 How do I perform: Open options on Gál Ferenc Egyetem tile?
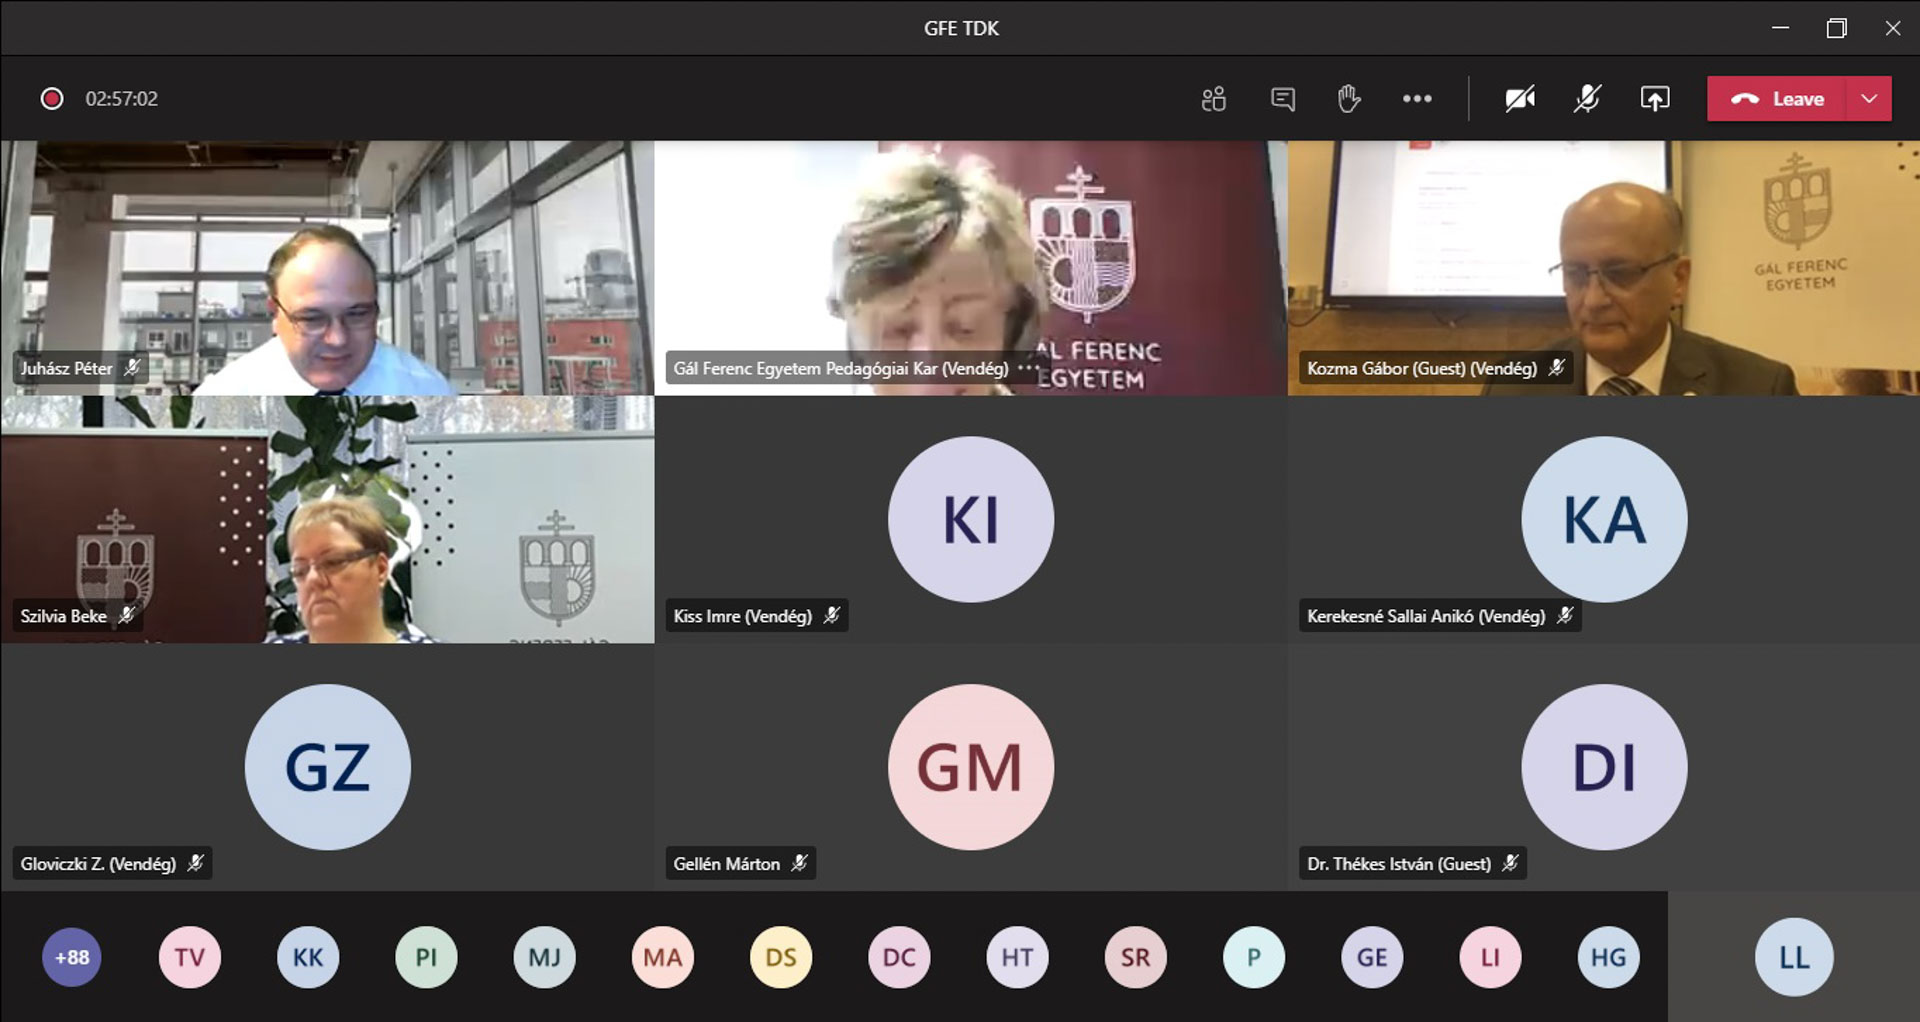(x=1027, y=368)
